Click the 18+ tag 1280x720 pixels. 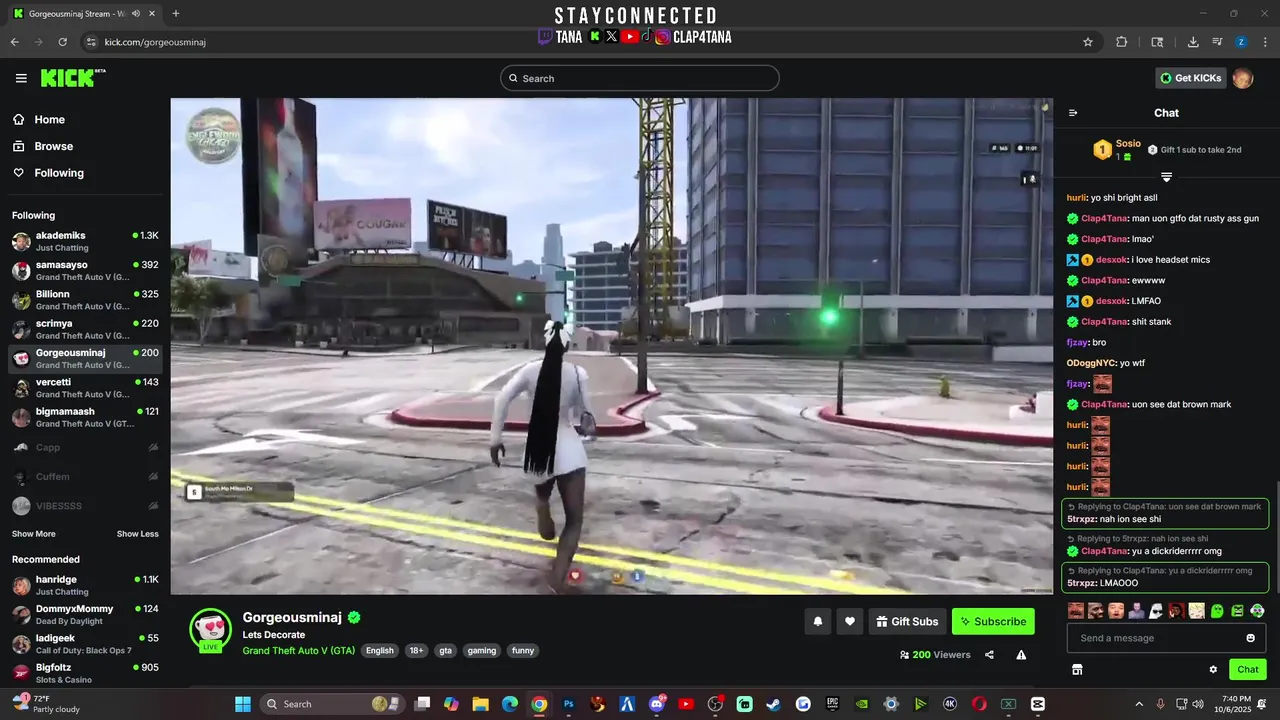[x=416, y=650]
